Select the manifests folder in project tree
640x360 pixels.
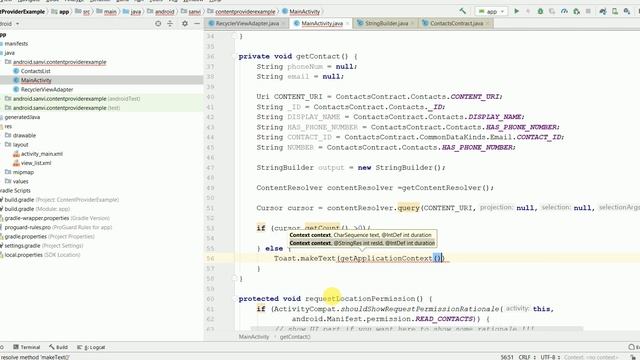tap(16, 43)
